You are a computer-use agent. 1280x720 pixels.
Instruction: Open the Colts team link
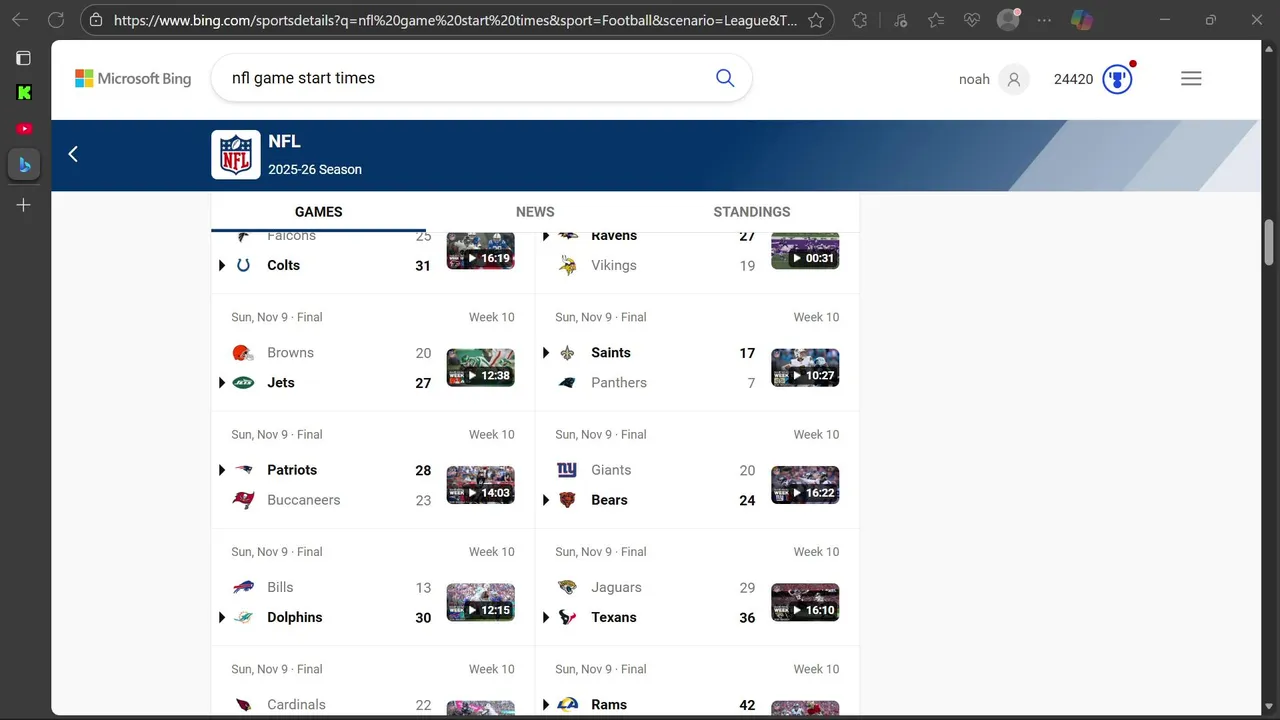284,266
